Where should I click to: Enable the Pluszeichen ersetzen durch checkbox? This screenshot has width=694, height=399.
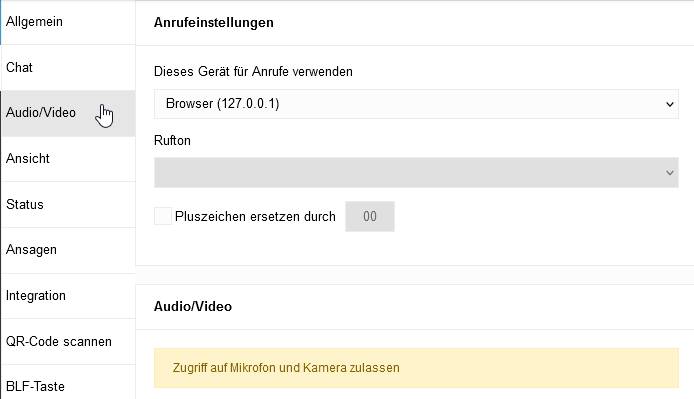click(163, 216)
